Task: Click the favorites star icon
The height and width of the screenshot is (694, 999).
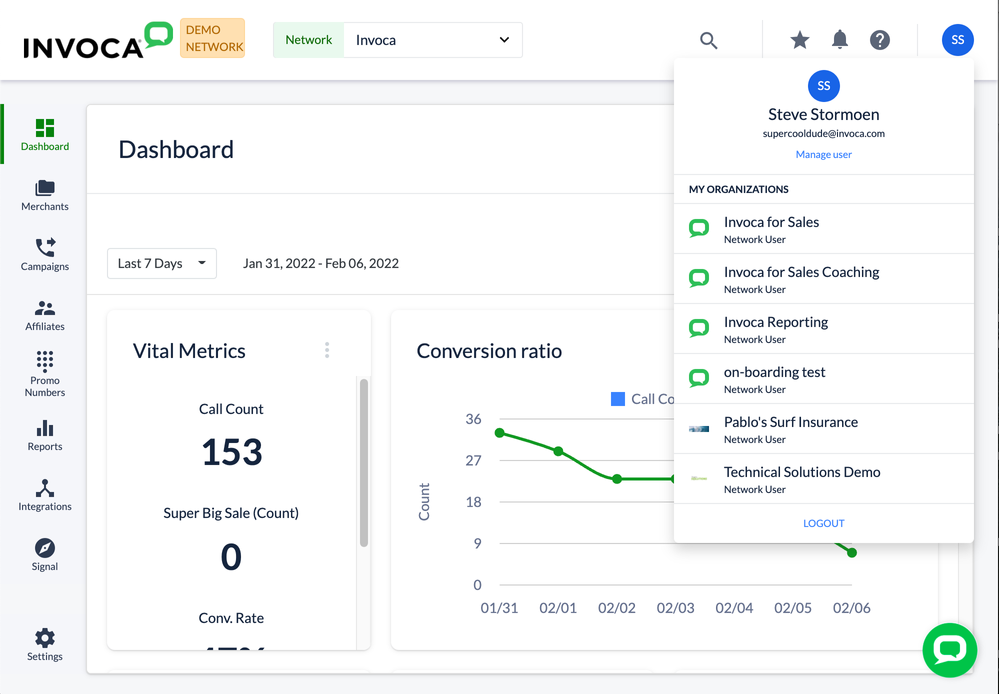Action: tap(800, 40)
